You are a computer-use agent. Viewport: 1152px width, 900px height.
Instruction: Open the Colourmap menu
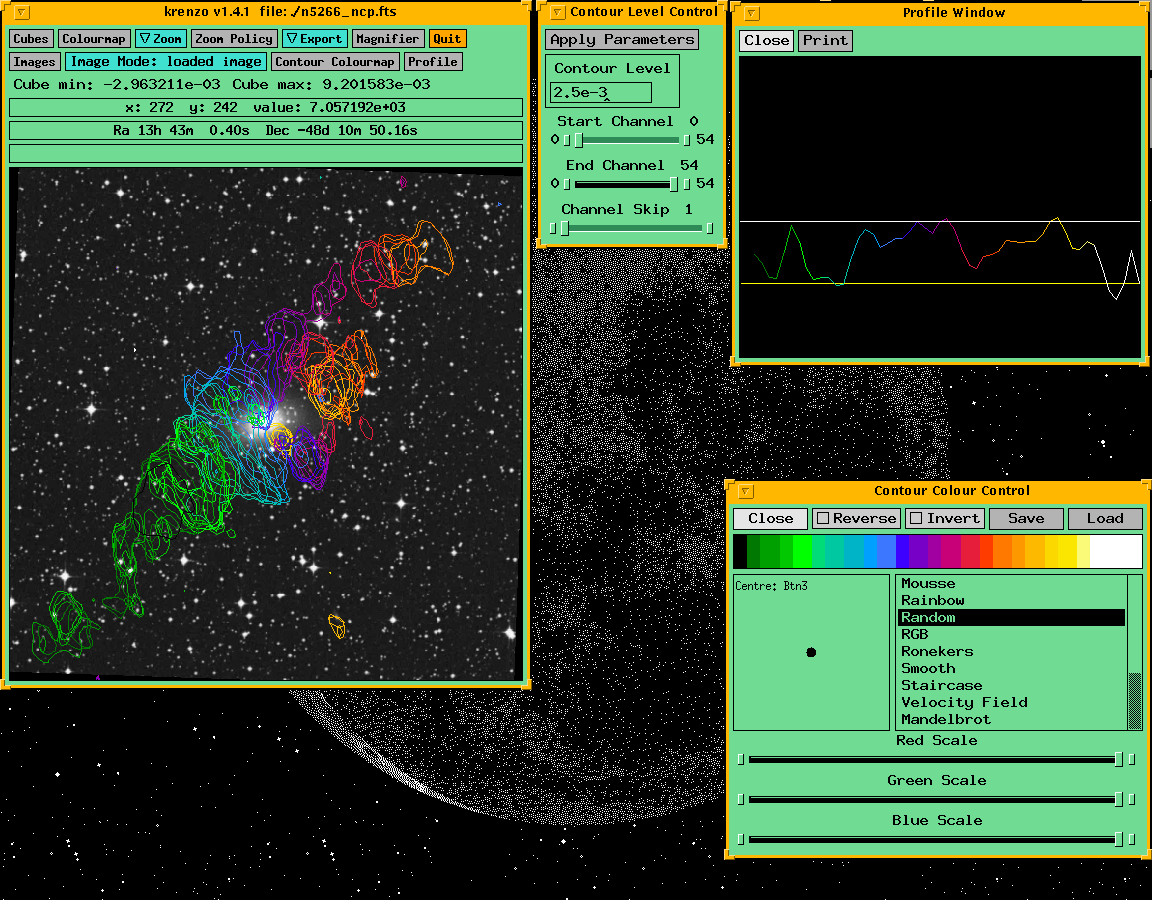click(94, 39)
